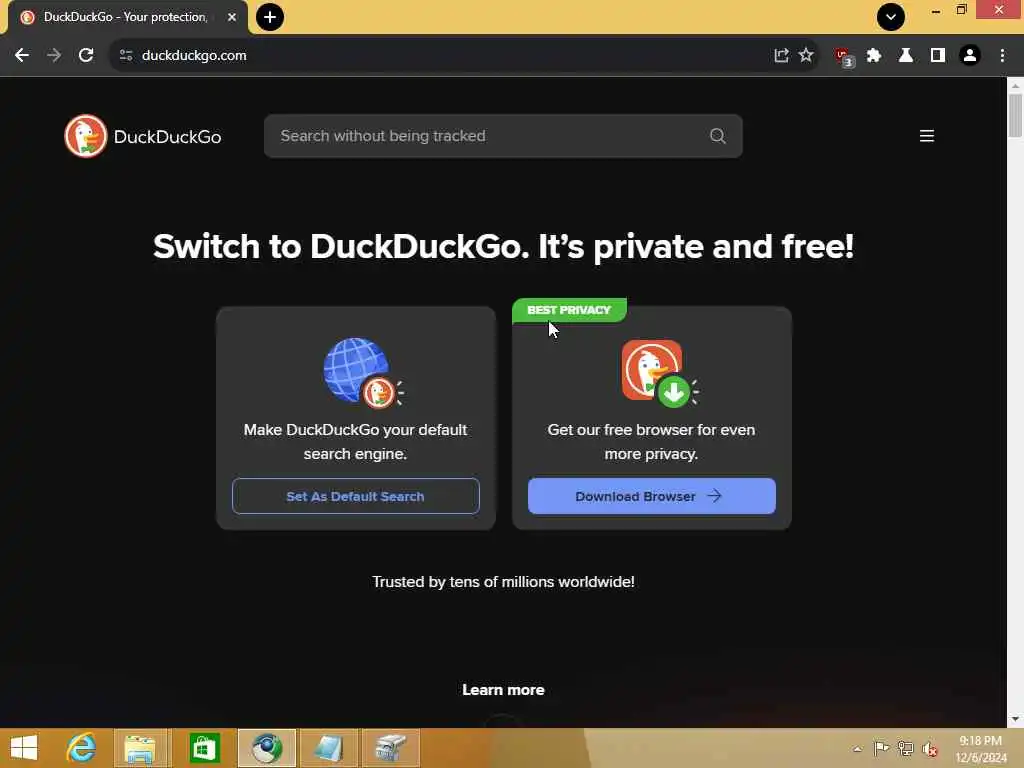The image size is (1024, 768).
Task: Bookmark this page with the star icon
Action: coord(807,56)
